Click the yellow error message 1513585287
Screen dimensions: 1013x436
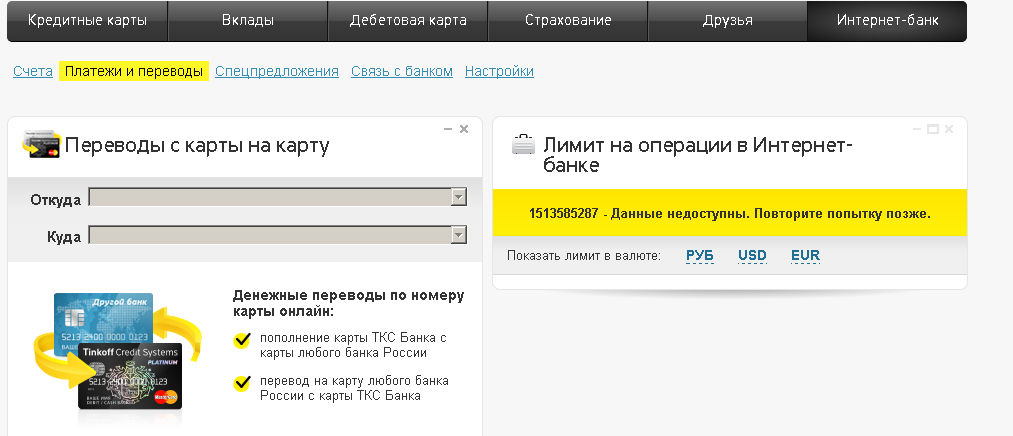point(729,213)
